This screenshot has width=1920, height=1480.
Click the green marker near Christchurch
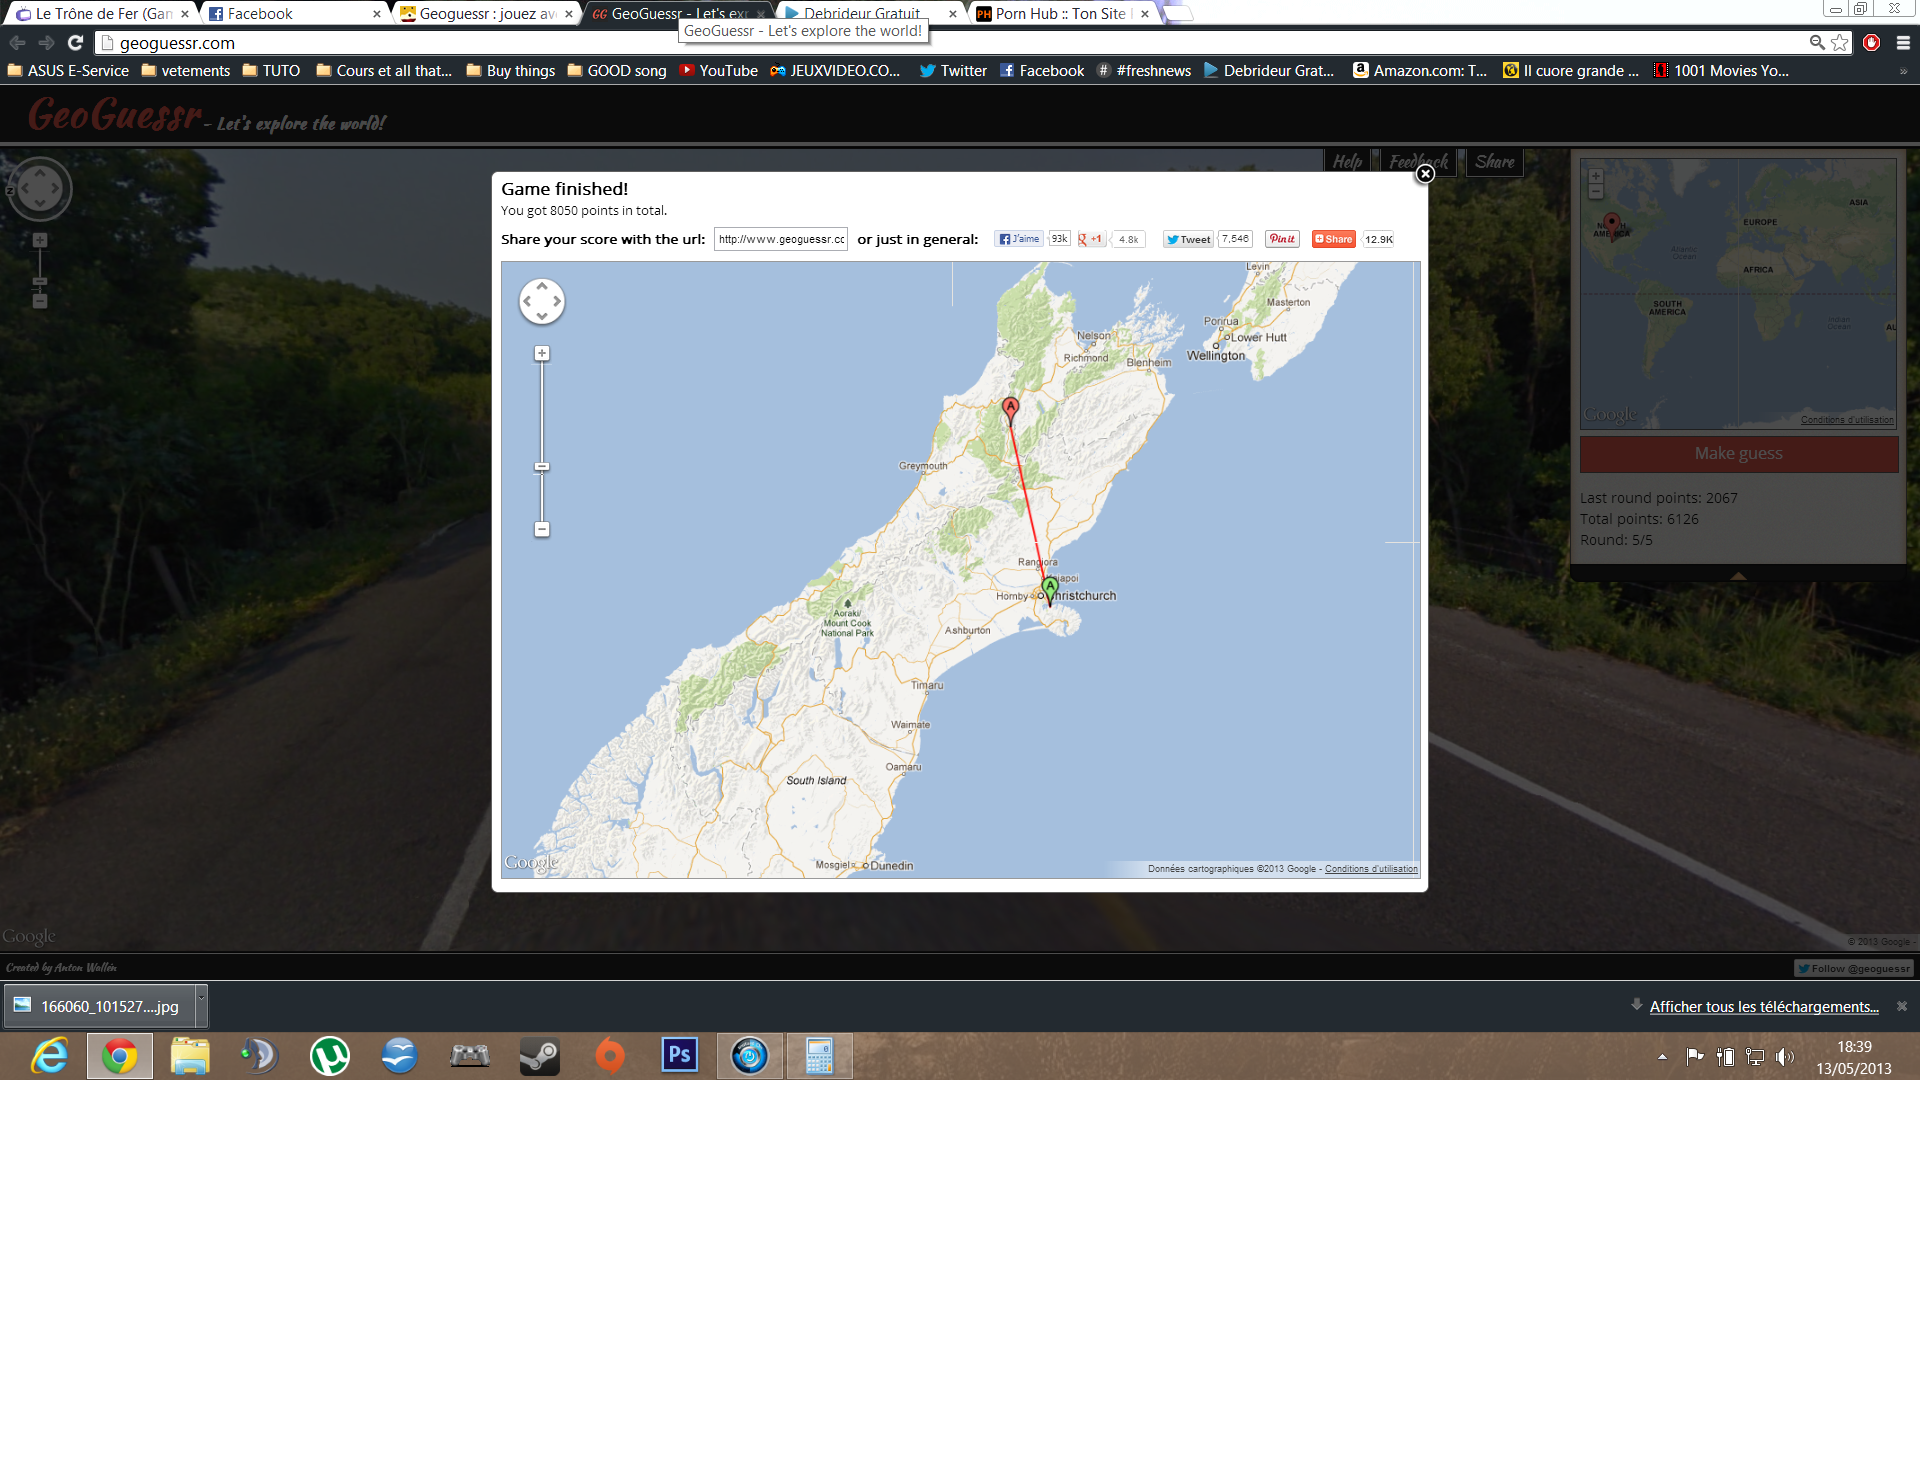pyautogui.click(x=1049, y=588)
